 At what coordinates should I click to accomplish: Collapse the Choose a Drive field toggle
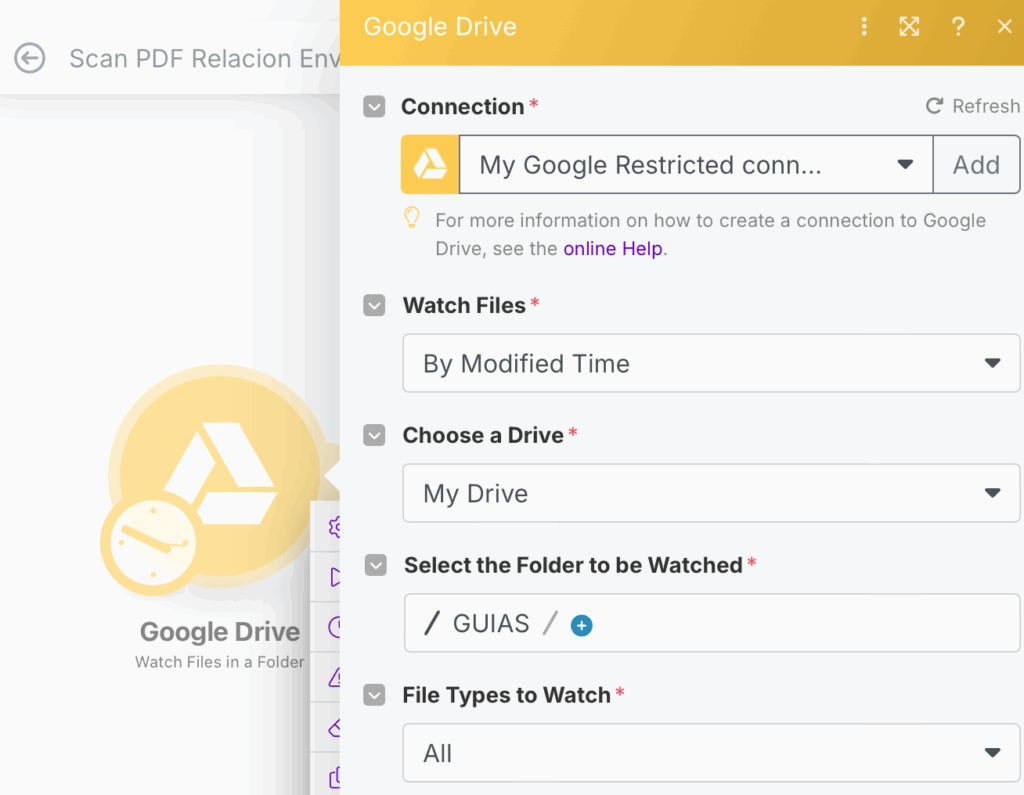374,435
